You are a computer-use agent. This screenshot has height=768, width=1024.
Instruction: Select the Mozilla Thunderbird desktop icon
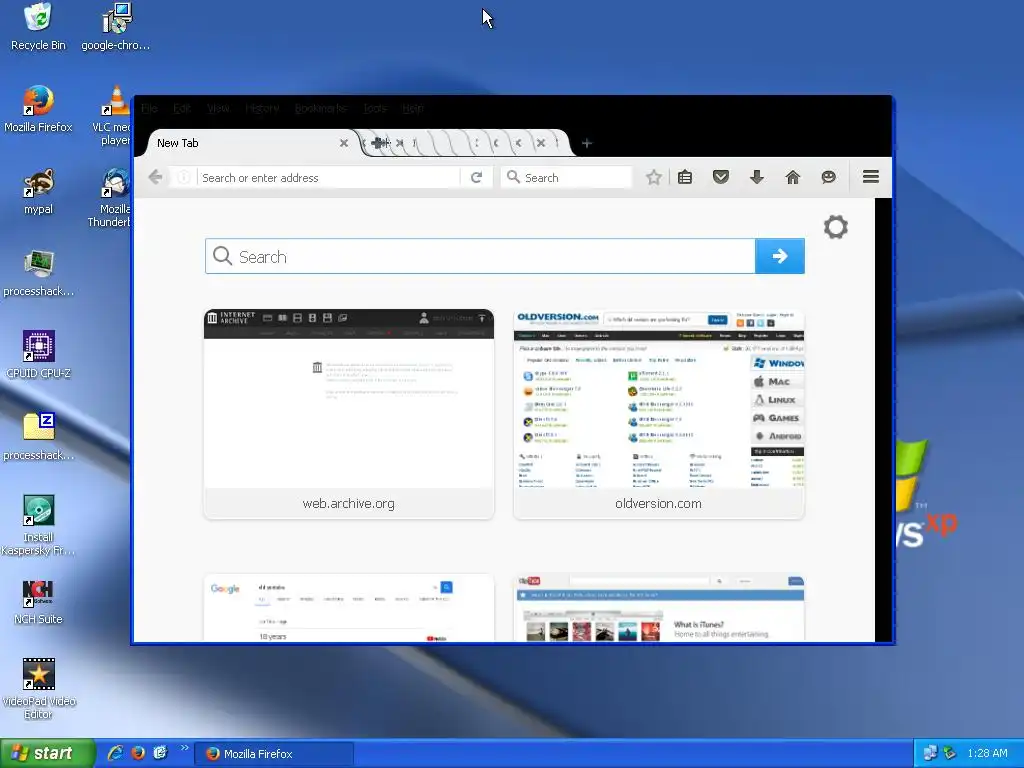(x=110, y=198)
